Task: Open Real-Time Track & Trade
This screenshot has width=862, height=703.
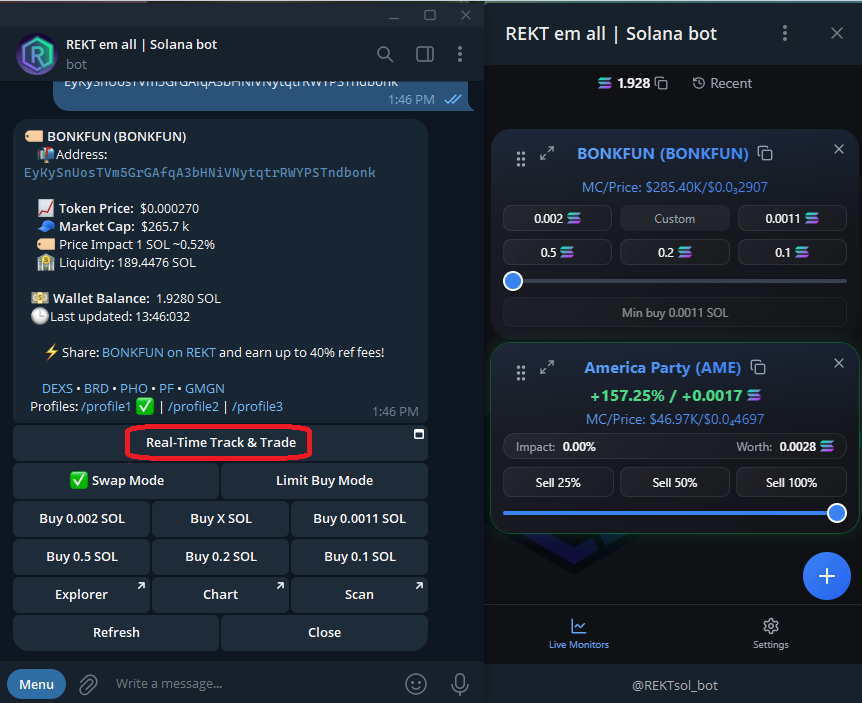Action: pyautogui.click(x=220, y=442)
